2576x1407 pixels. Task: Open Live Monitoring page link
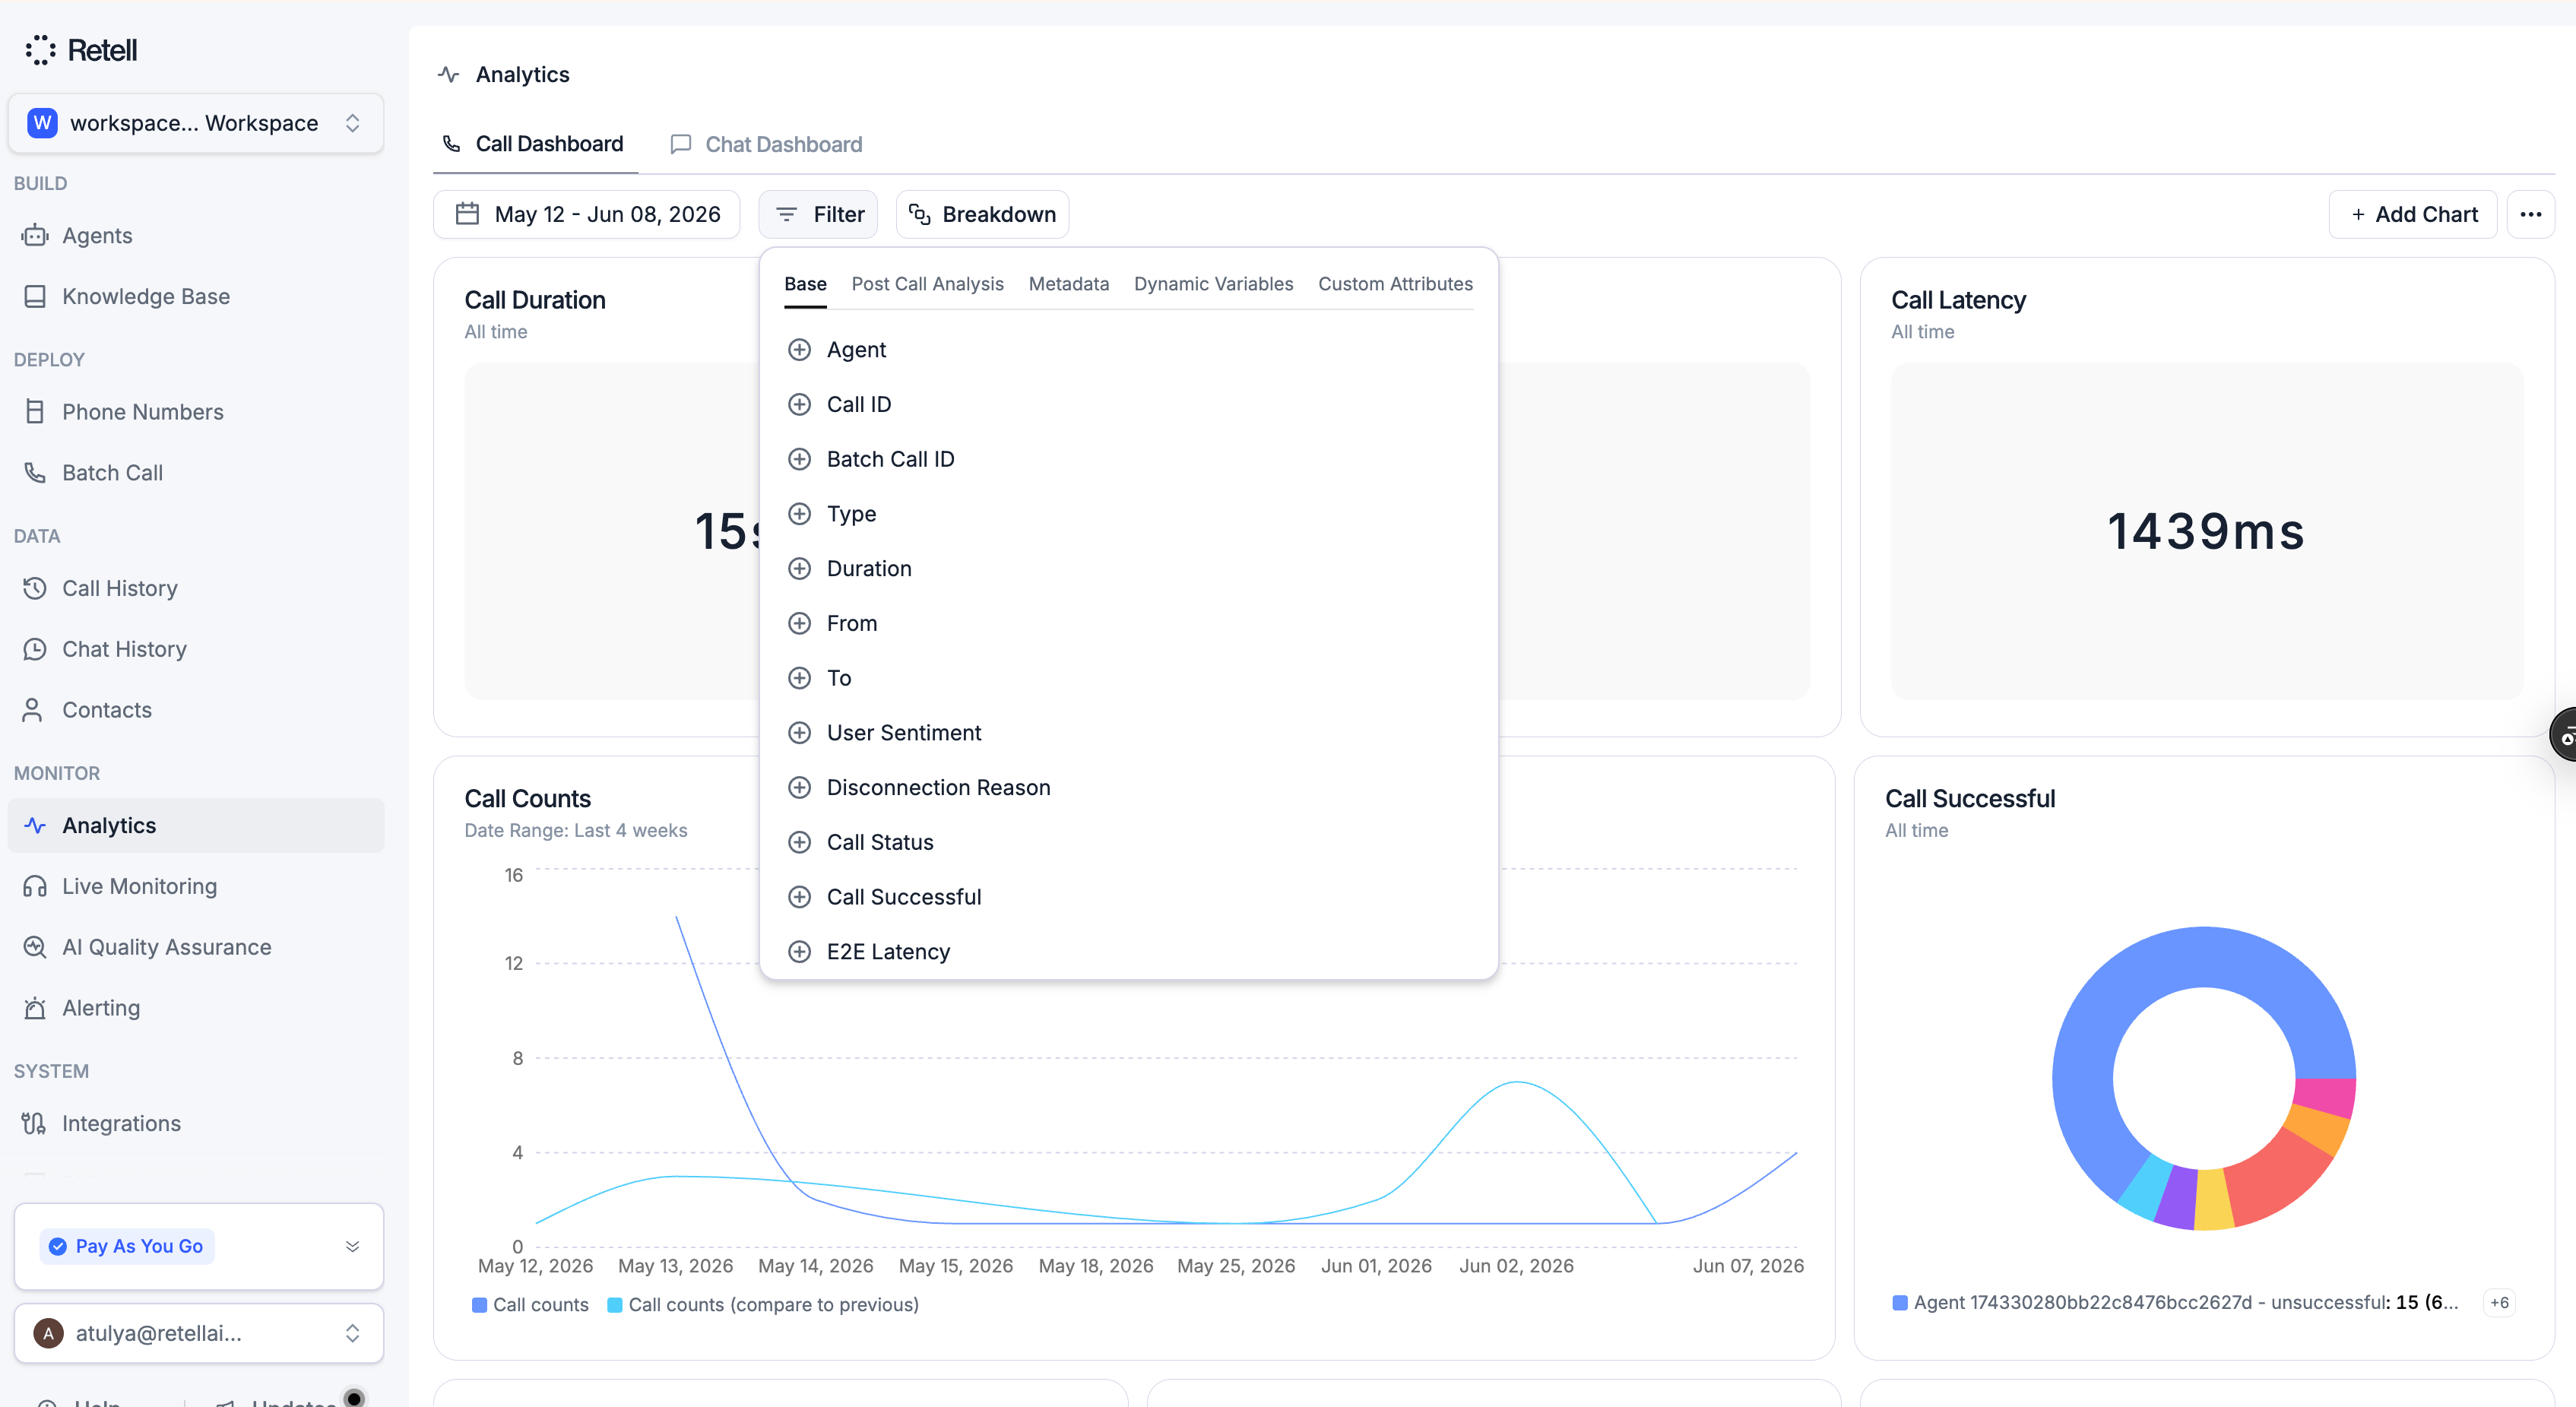click(x=196, y=886)
